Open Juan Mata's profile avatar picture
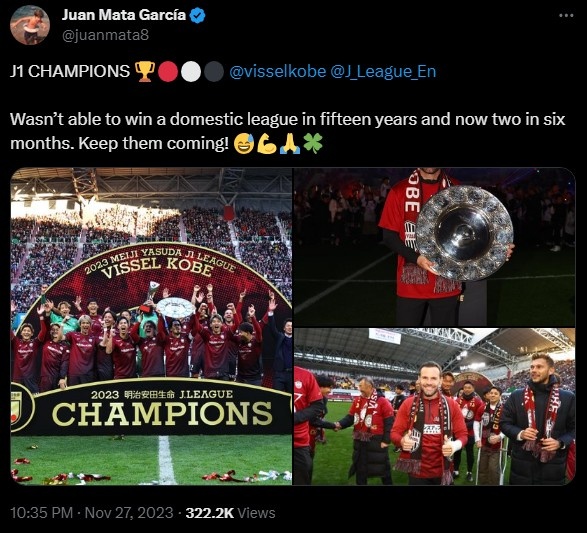Viewport: 587px width, 533px height. 30,25
